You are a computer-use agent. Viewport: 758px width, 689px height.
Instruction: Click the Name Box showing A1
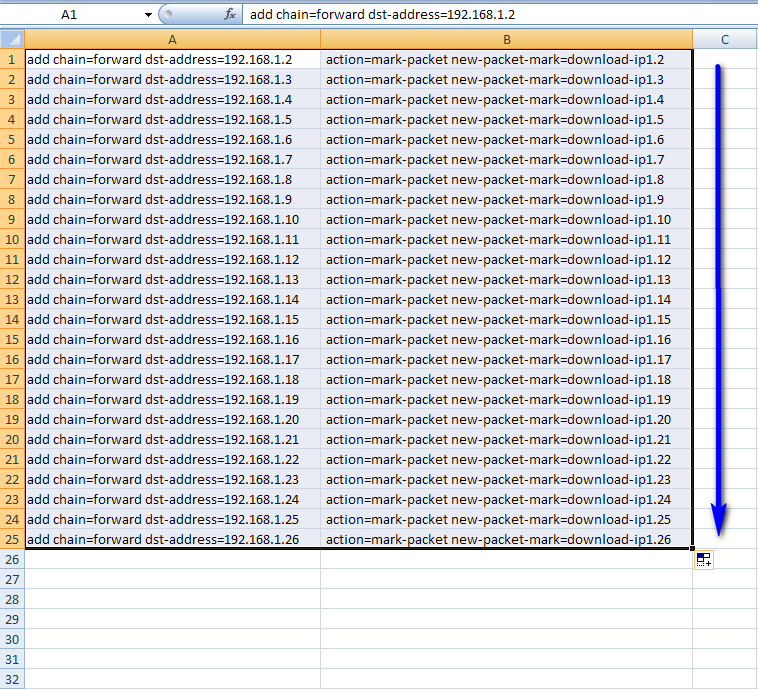pyautogui.click(x=71, y=15)
